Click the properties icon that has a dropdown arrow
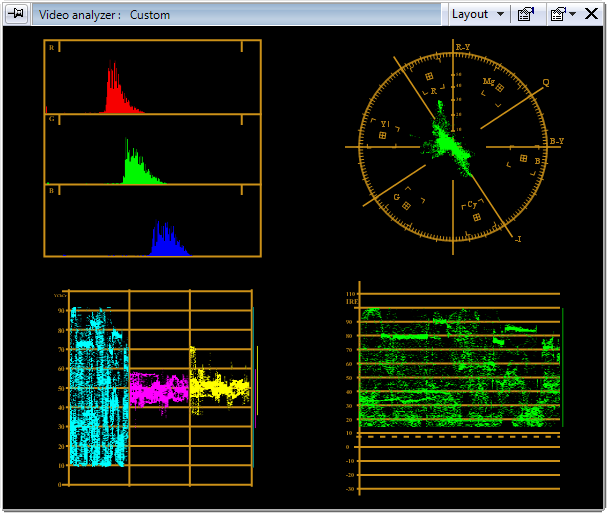Screen dimensions: 607x513 558,14
